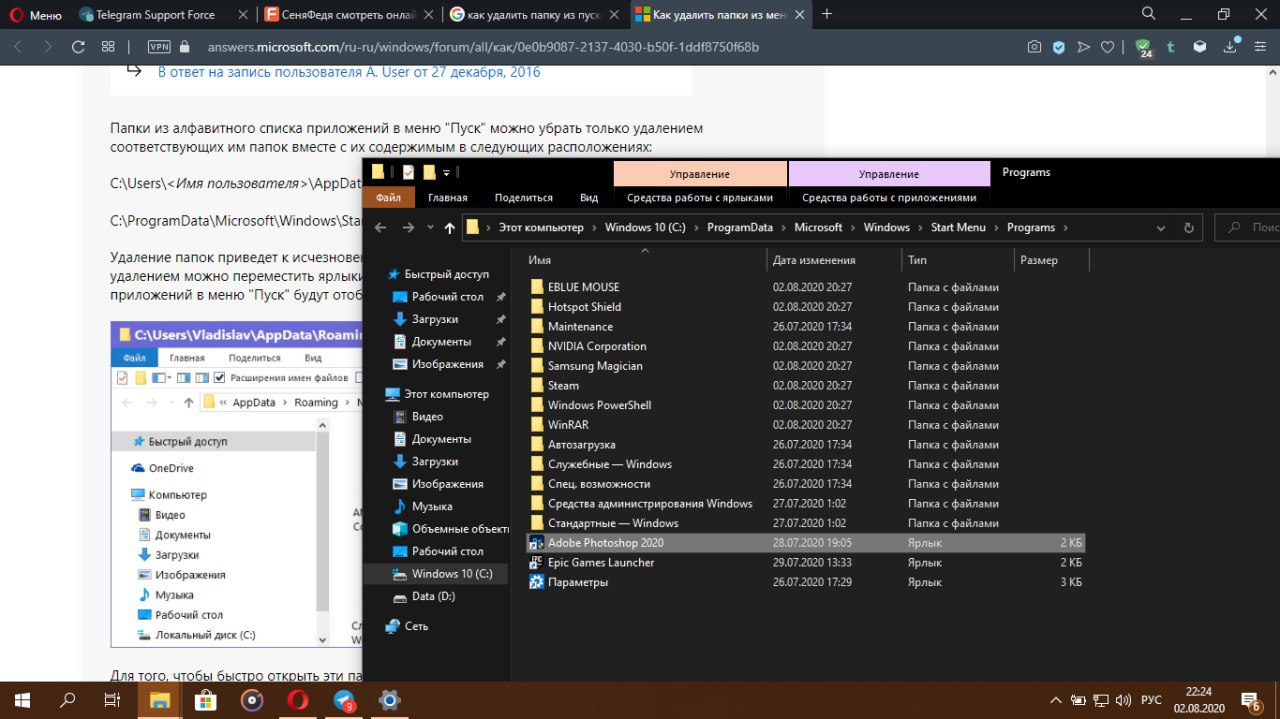The height and width of the screenshot is (719, 1280).
Task: Go back in File Explorer
Action: pos(380,227)
